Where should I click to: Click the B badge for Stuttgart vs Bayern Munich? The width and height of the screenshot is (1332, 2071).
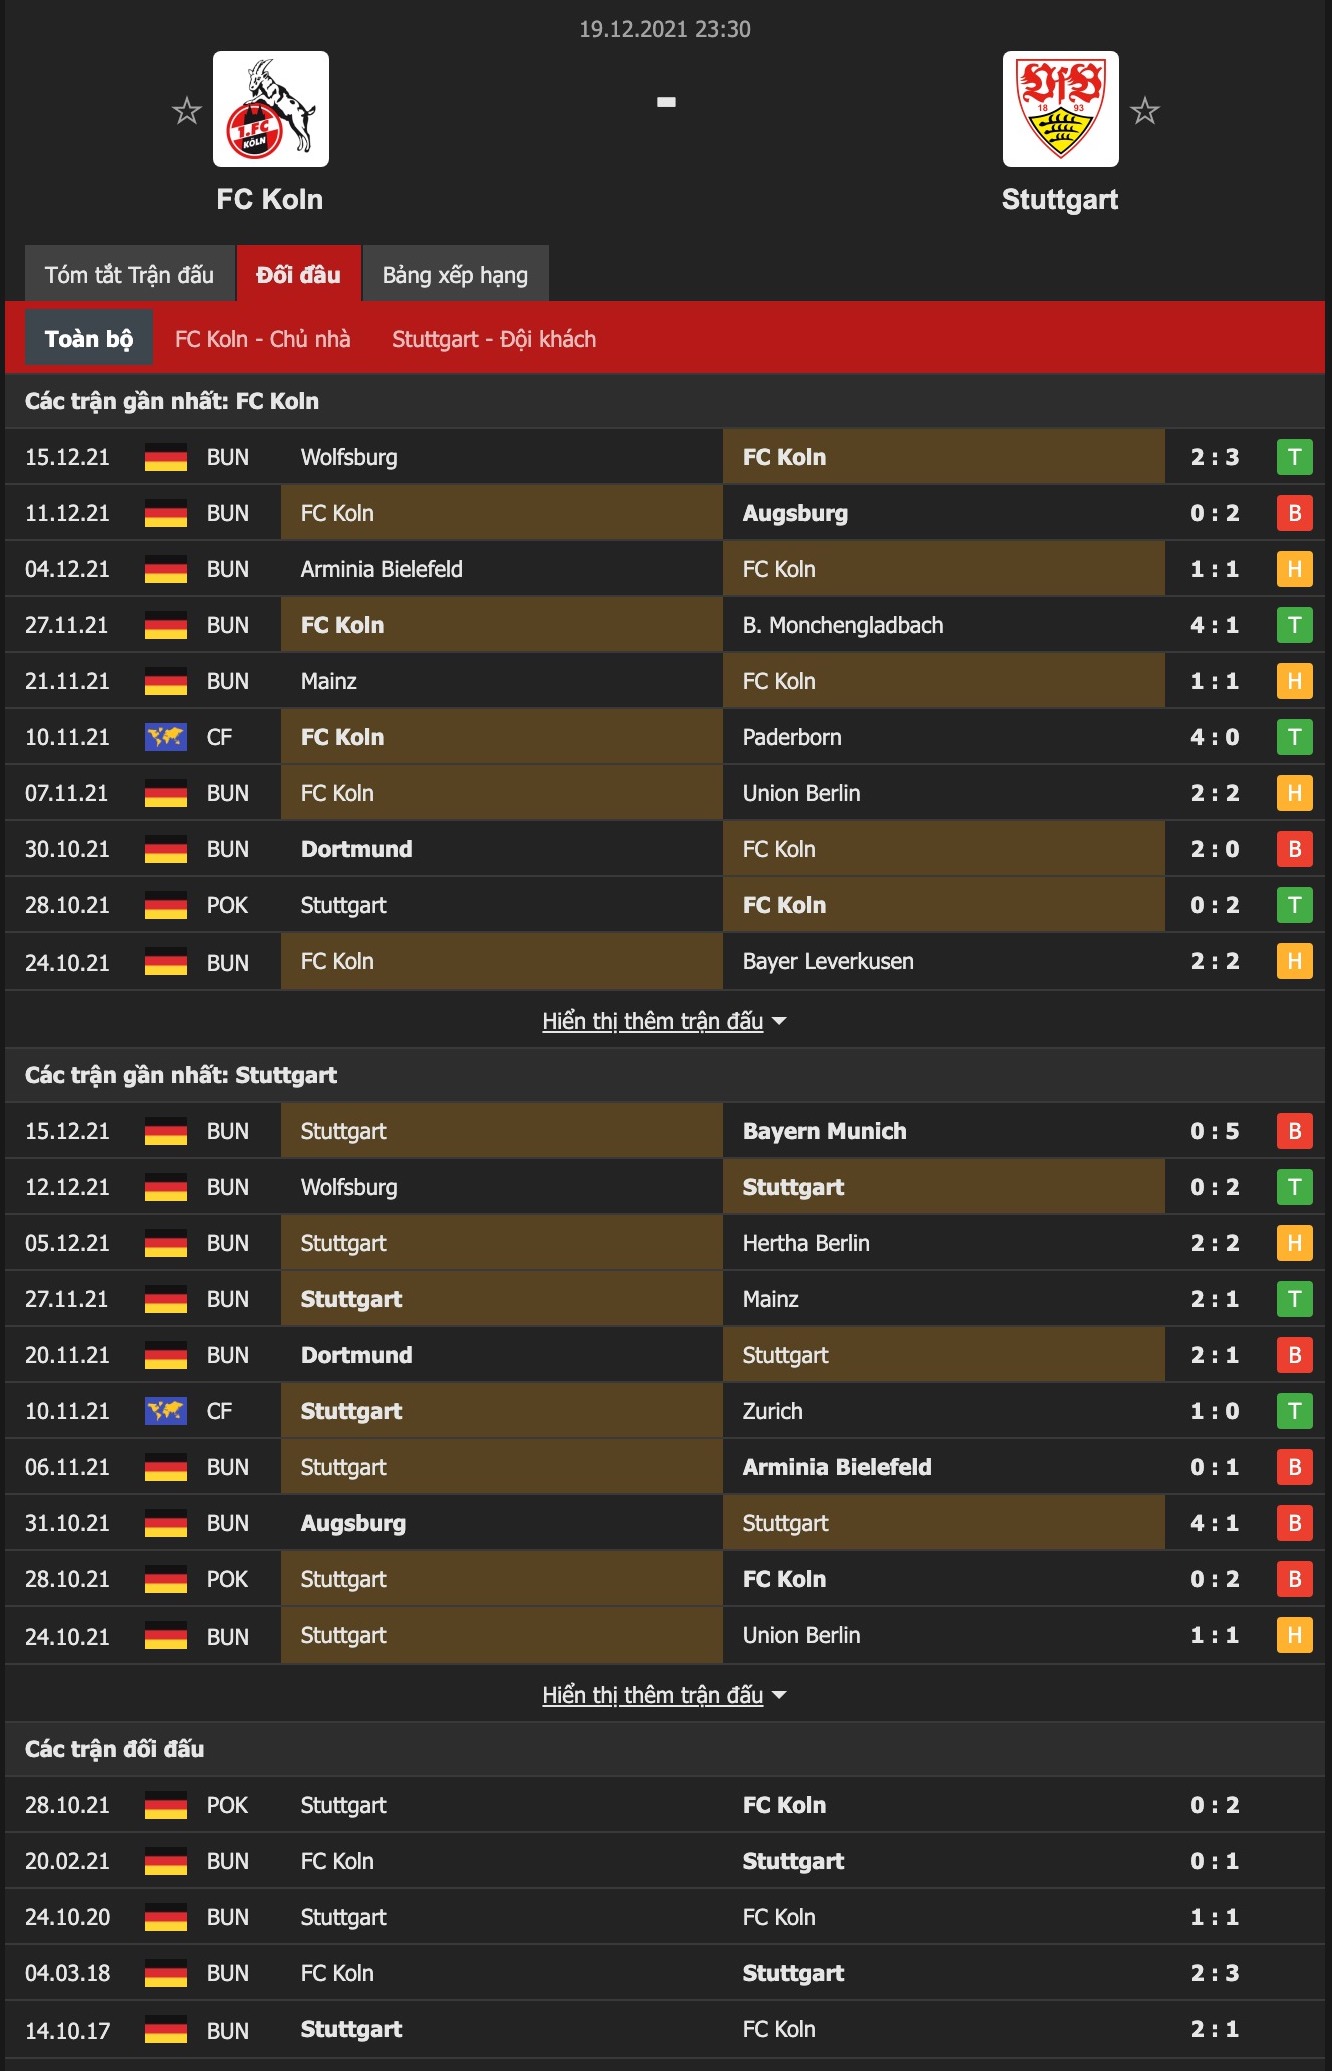pos(1295,1131)
